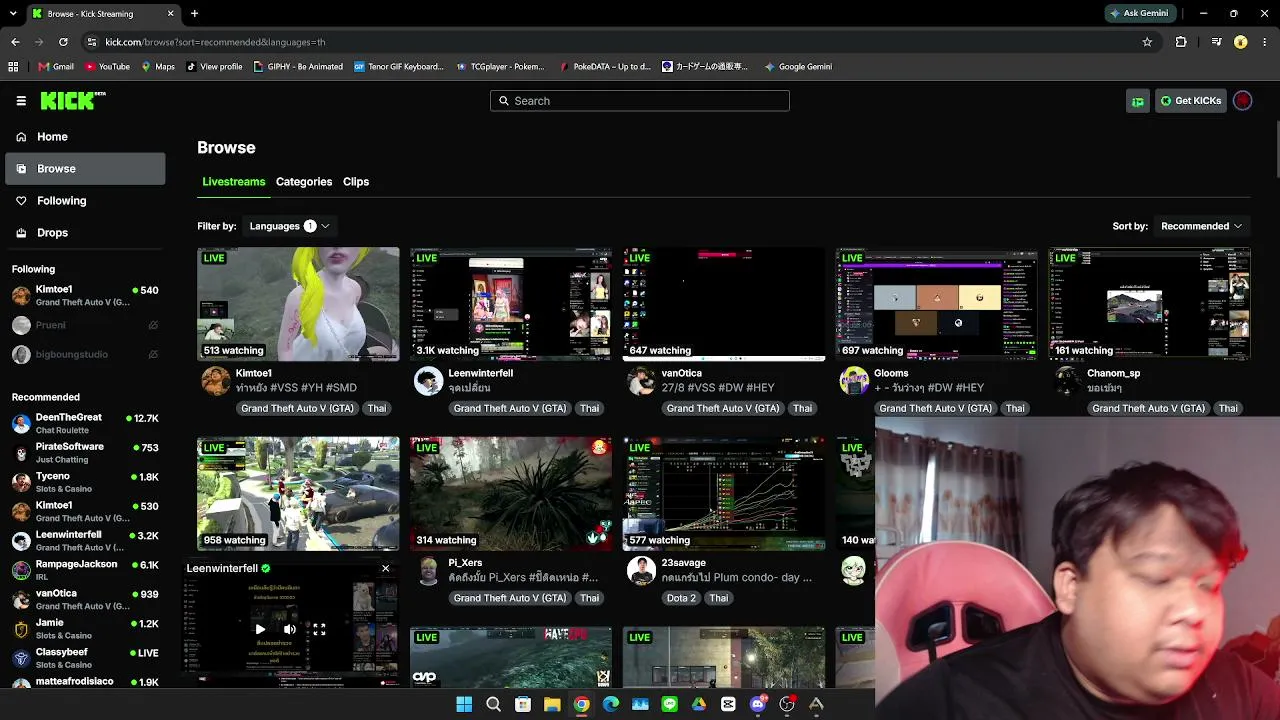Open Following in the sidebar
The height and width of the screenshot is (720, 1280).
click(x=85, y=201)
